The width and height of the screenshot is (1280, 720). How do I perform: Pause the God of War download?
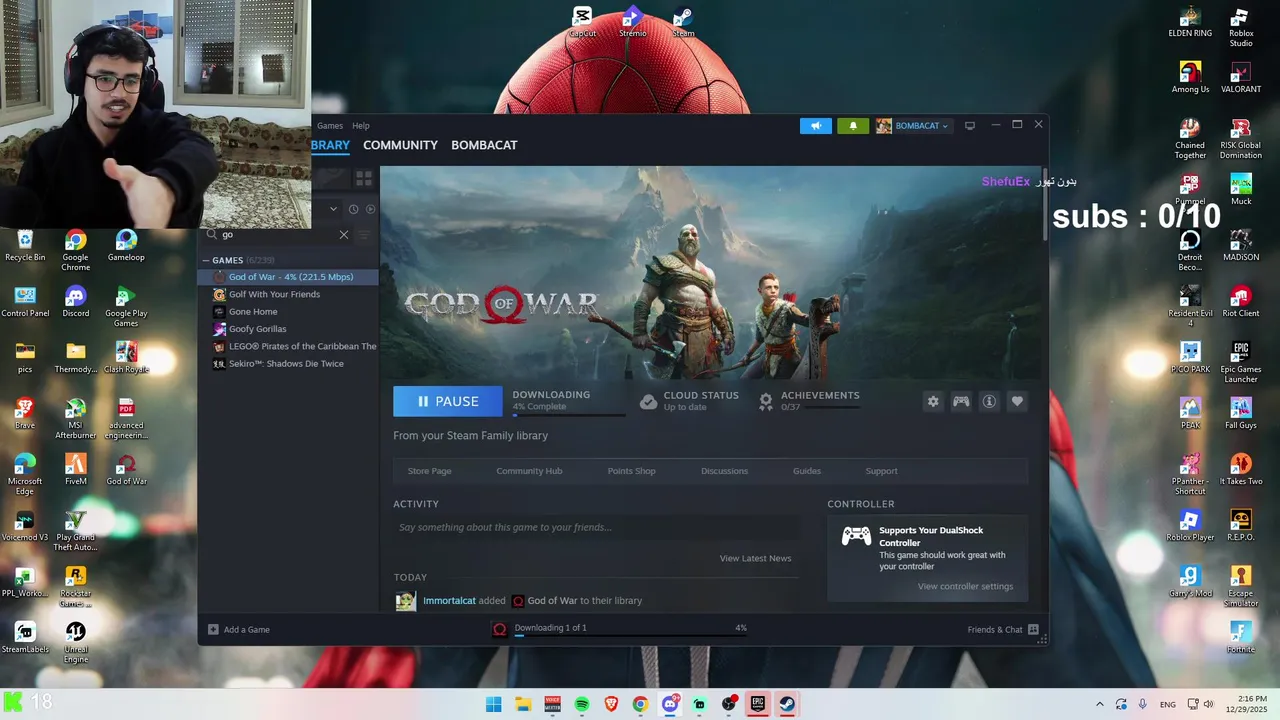point(448,401)
